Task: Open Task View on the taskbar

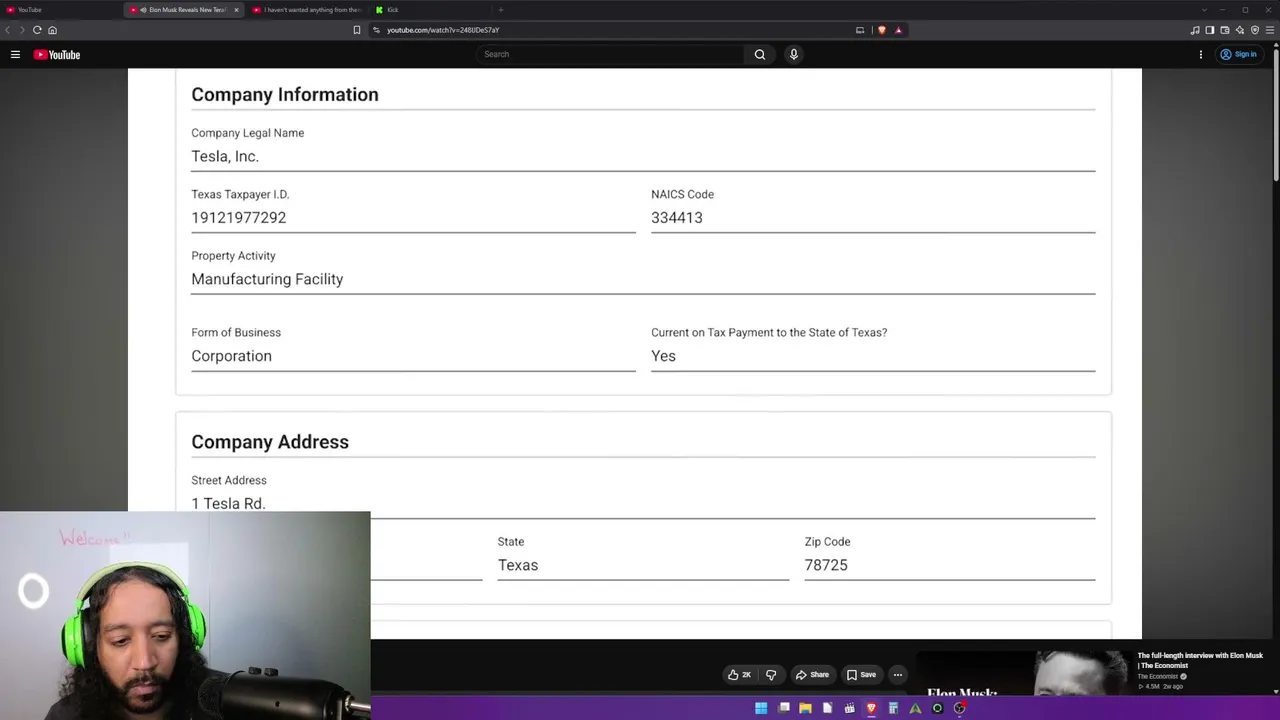Action: click(x=783, y=709)
